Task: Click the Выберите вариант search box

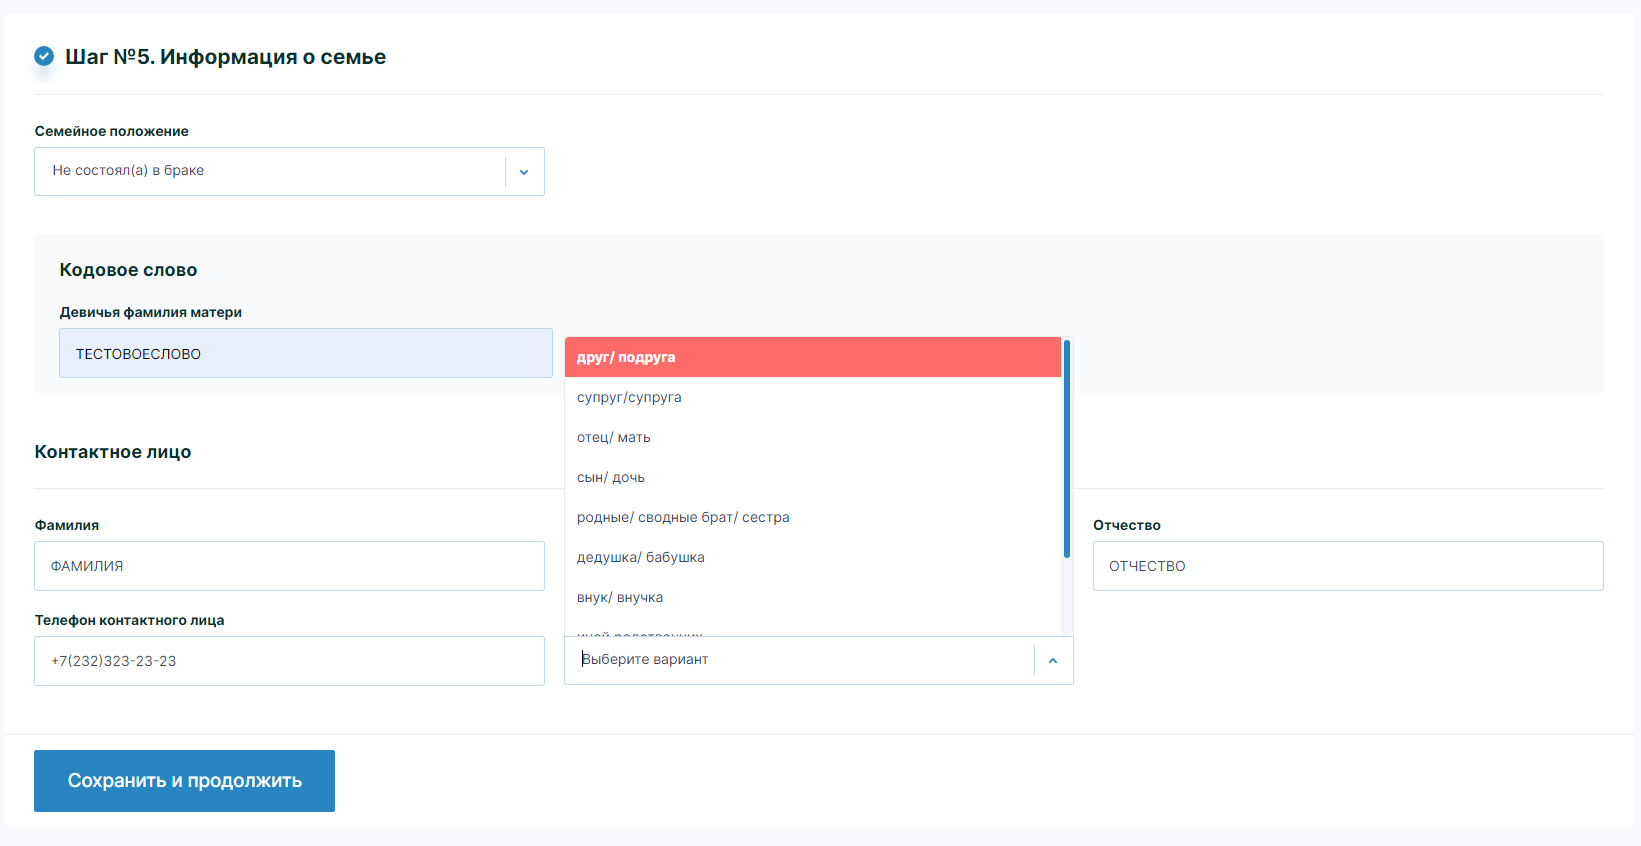Action: coord(800,660)
